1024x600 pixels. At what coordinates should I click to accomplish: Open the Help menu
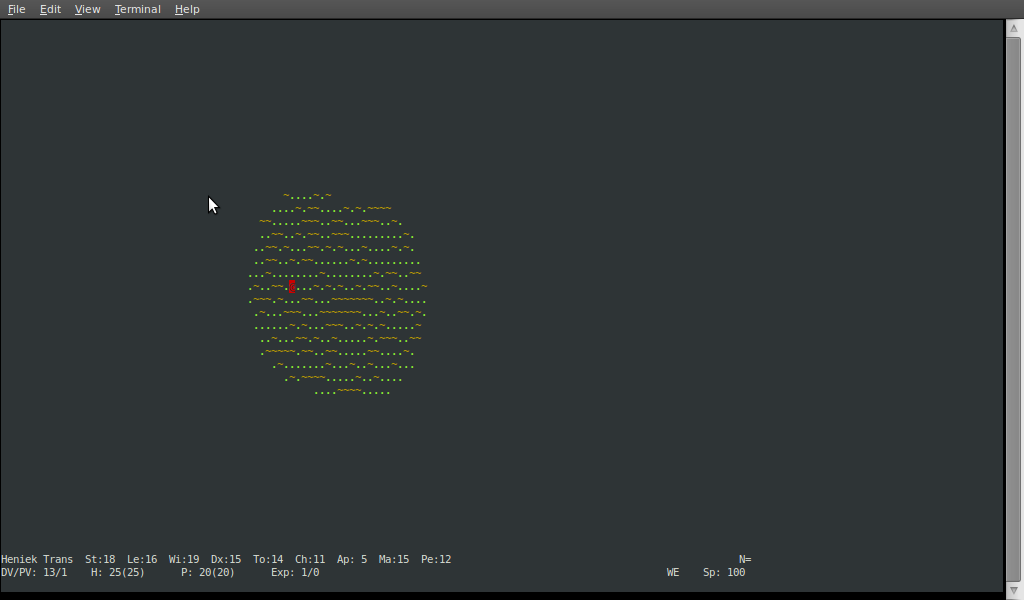(x=187, y=9)
